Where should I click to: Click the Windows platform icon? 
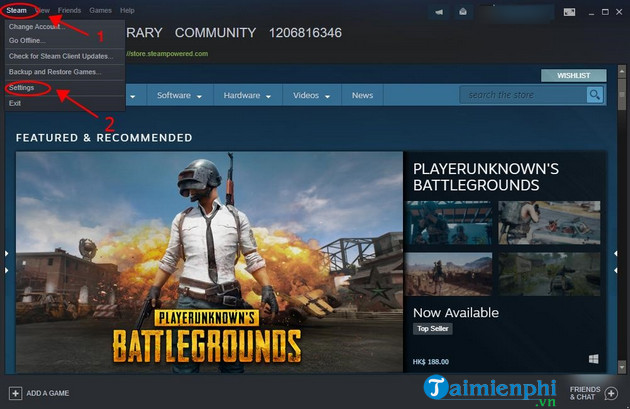pos(593,359)
